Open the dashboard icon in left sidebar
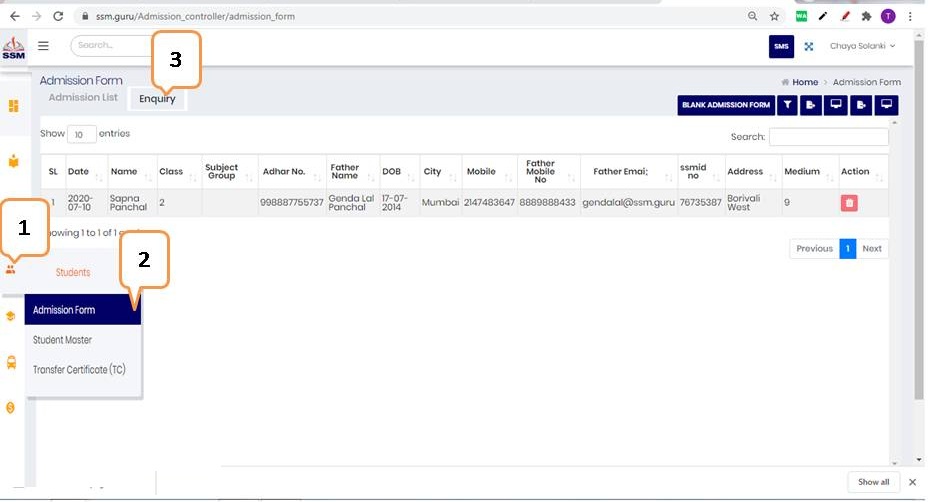Image resolution: width=929 pixels, height=502 pixels. coord(13,106)
